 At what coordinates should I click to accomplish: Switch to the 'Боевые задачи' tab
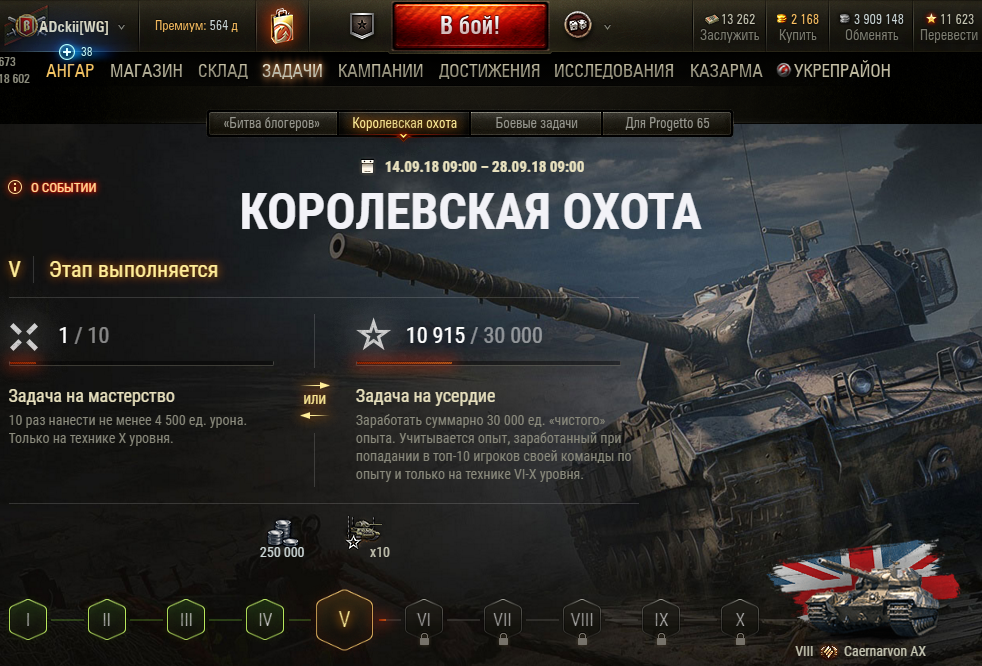click(x=536, y=123)
